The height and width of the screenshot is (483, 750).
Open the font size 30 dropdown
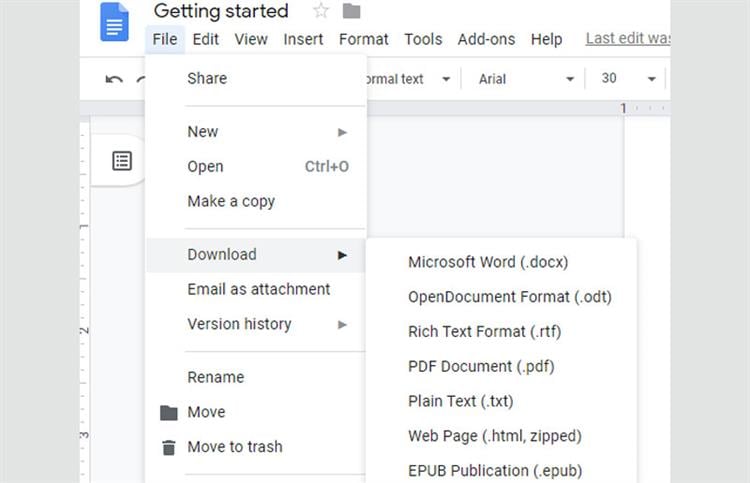coord(627,78)
